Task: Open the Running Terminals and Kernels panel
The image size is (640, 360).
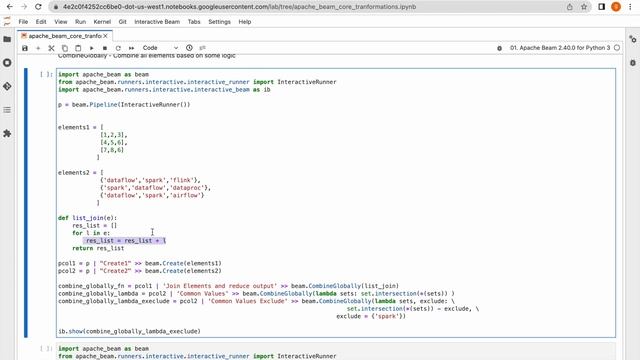Action: click(7, 63)
